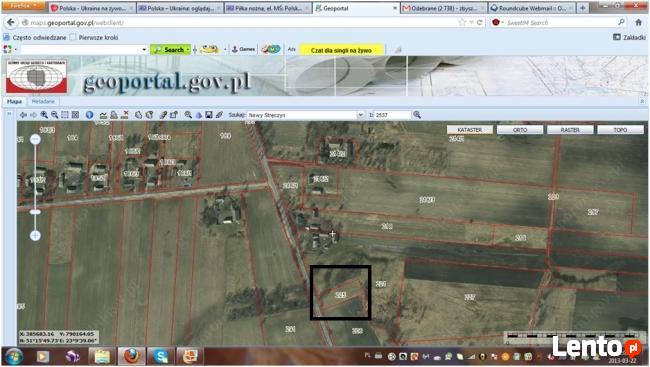Screen dimensions: 650x367
Task: Click the yellow Czat dla singli link
Action: [x=341, y=50]
